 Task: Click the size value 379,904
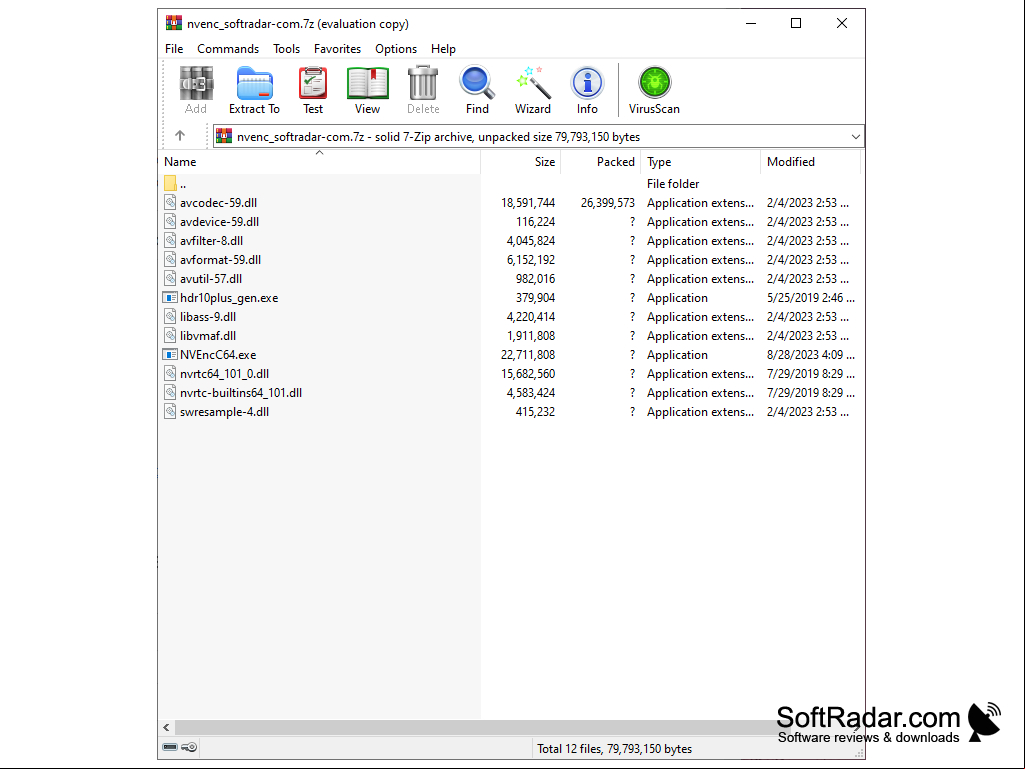click(535, 298)
